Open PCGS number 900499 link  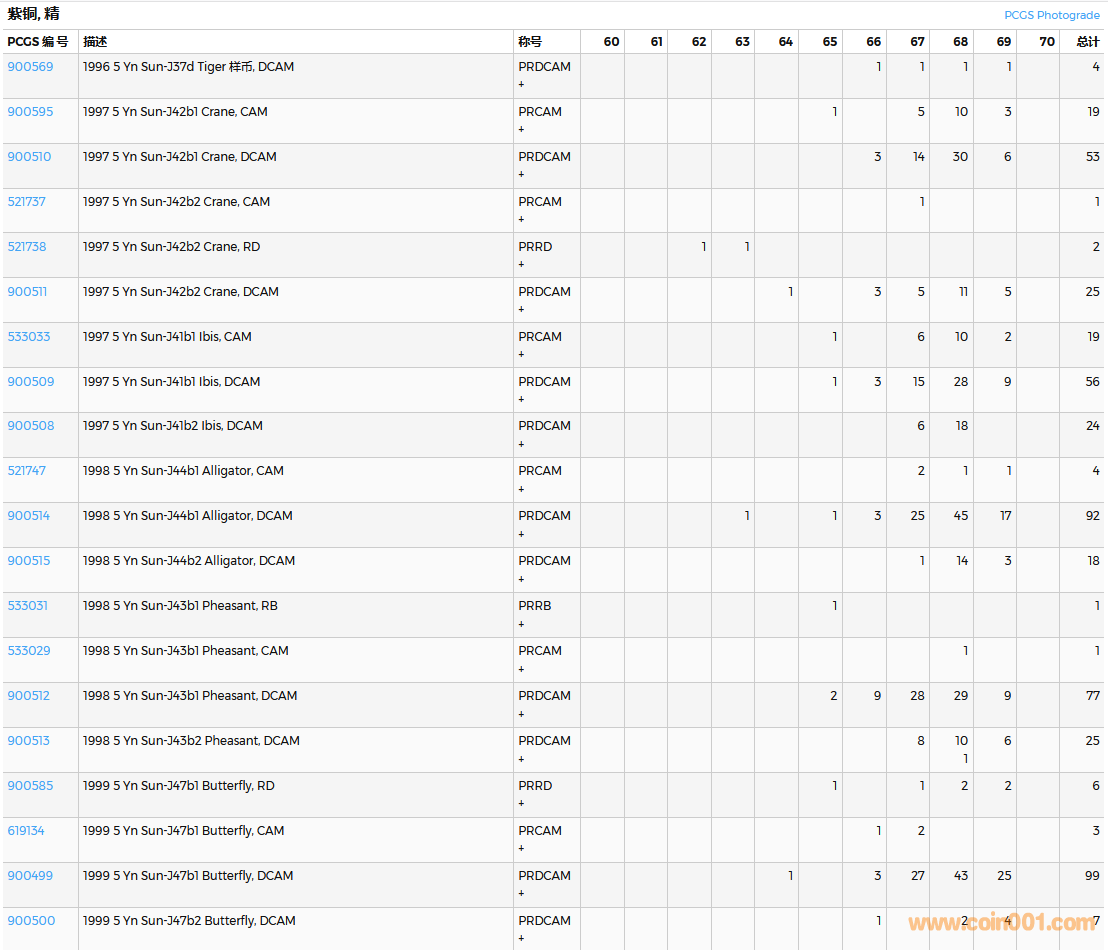click(x=30, y=876)
